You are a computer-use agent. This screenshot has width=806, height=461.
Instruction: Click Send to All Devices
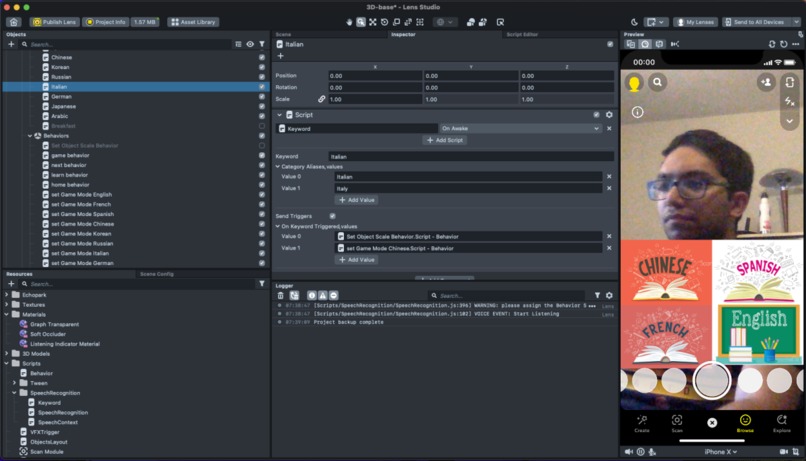(758, 22)
